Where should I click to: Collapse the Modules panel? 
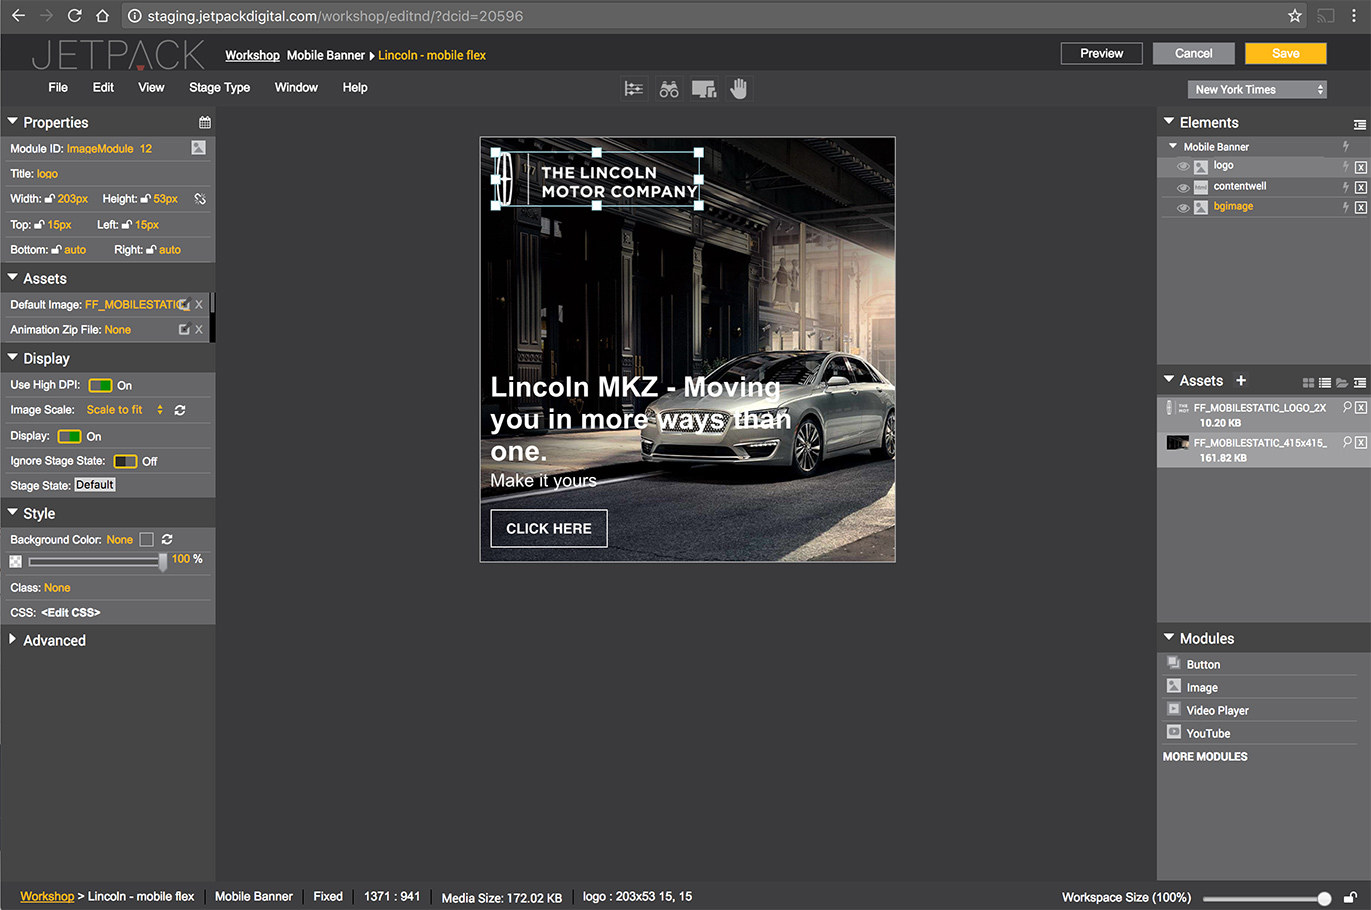pyautogui.click(x=1169, y=638)
